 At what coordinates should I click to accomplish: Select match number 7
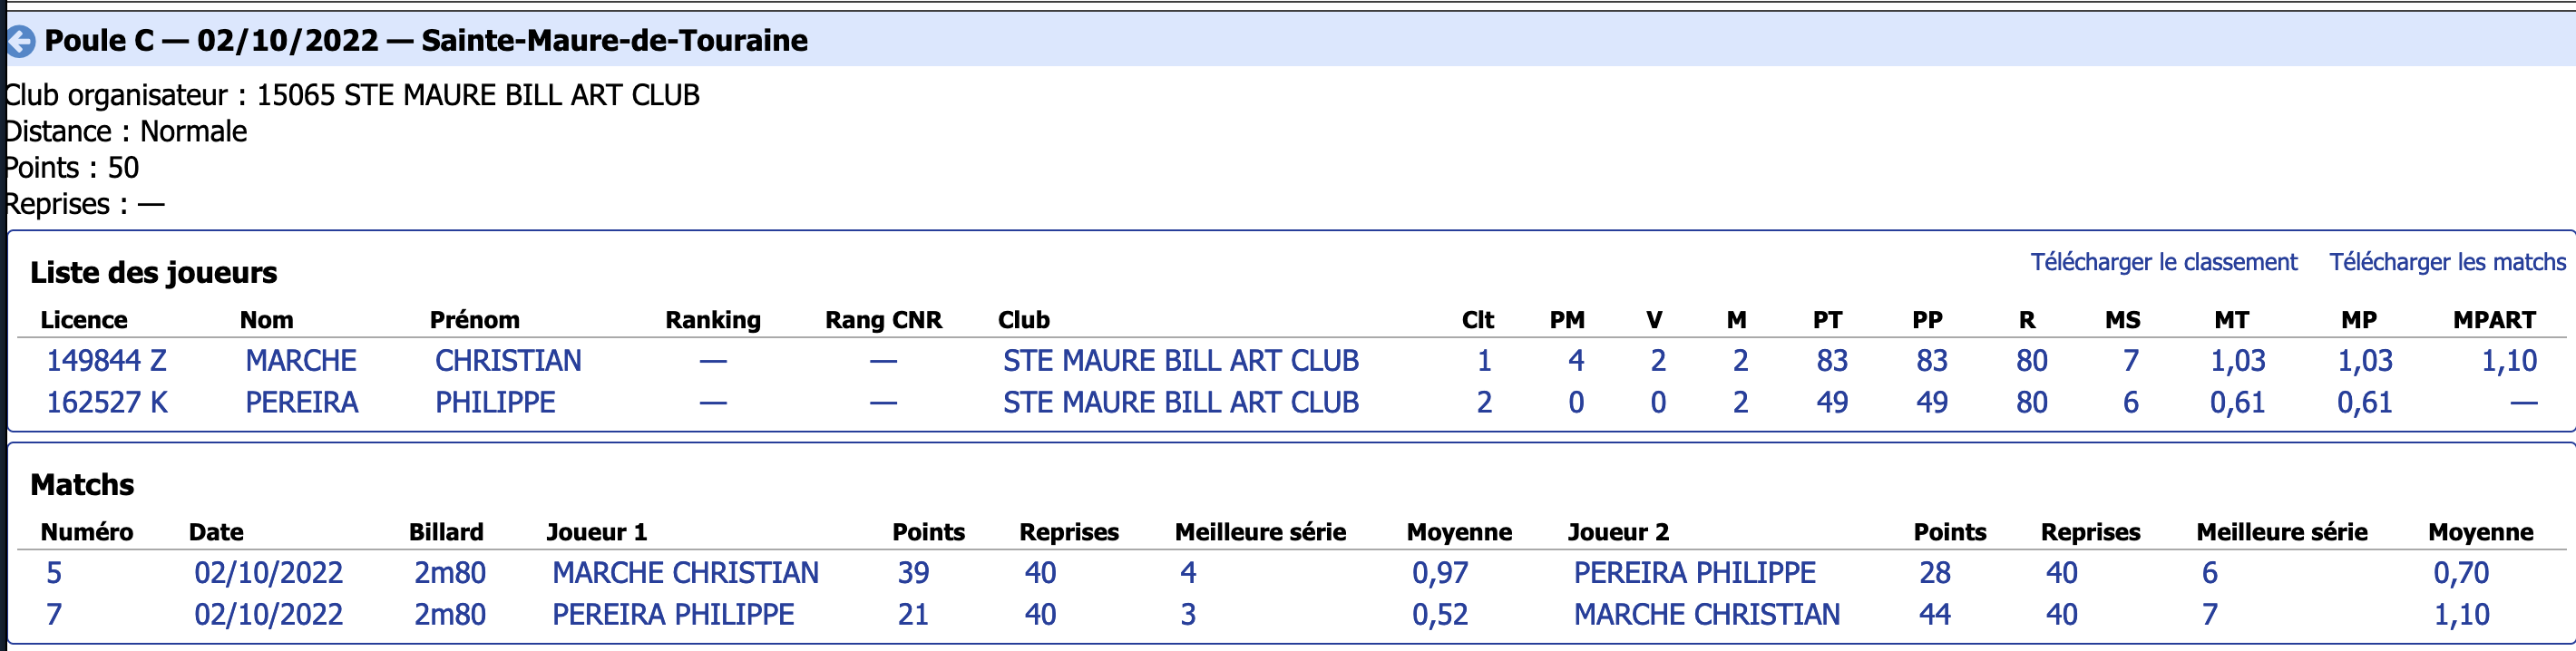click(54, 614)
